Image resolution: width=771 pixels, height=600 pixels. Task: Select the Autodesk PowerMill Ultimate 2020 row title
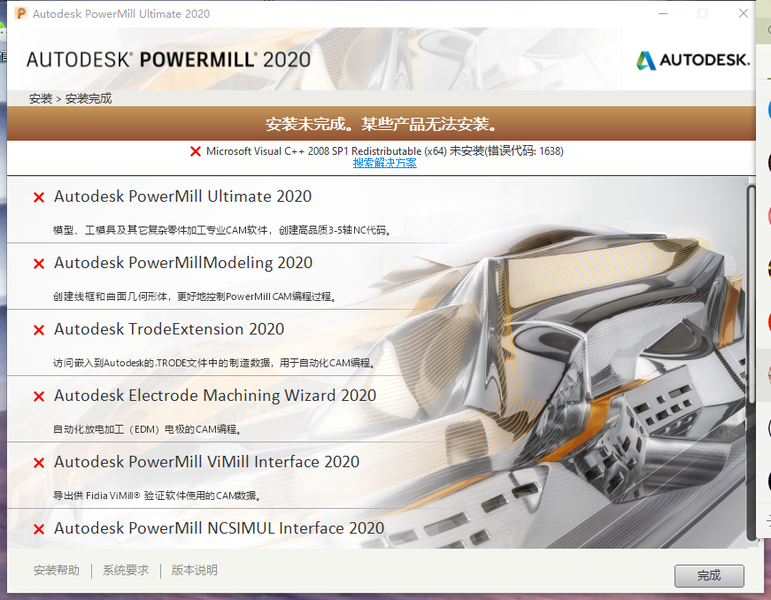click(x=183, y=197)
